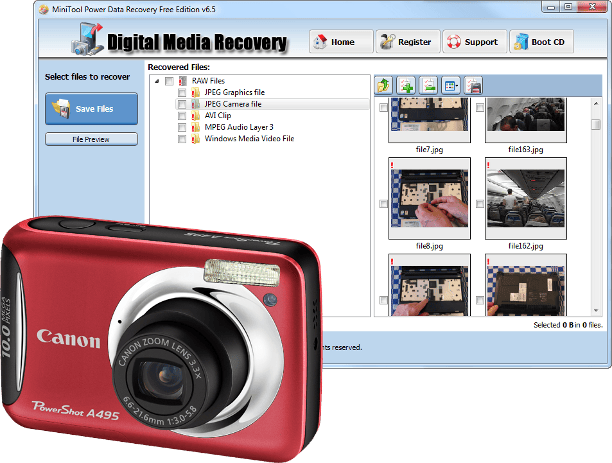
Task: Open the Support button
Action: [475, 41]
